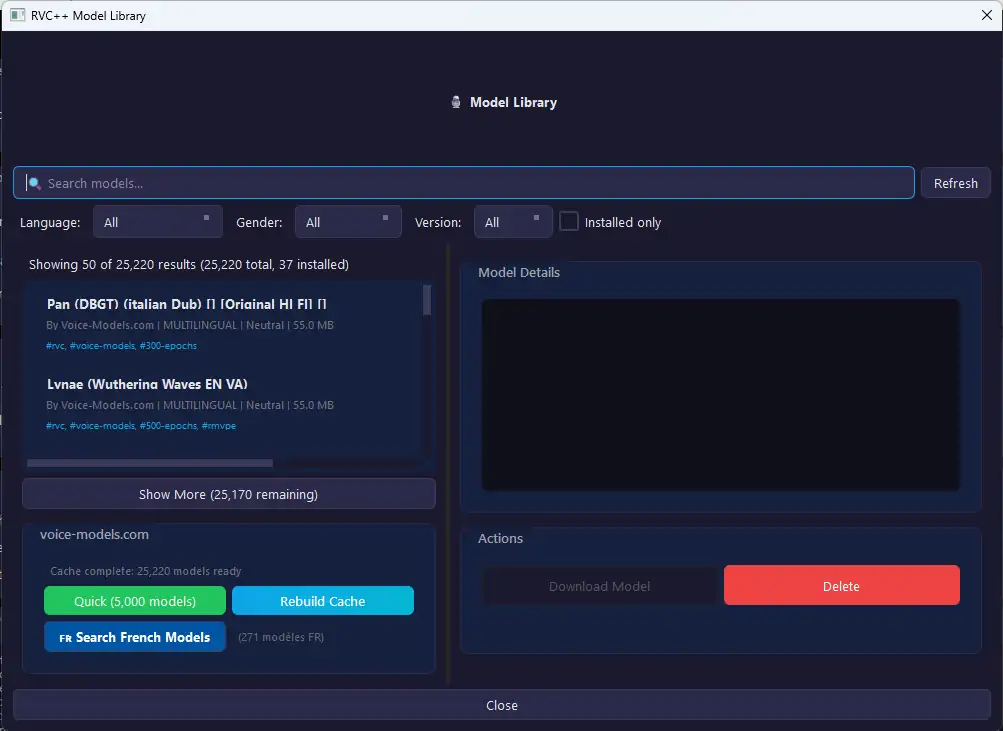Viewport: 1003px width, 731px height.
Task: Click inside the Search models field
Action: 470,183
